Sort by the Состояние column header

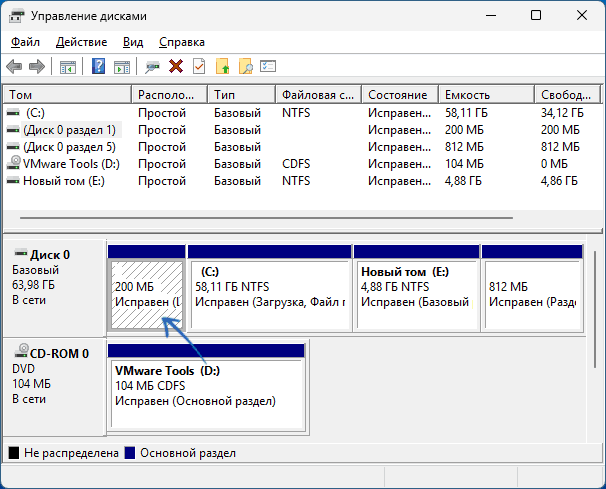click(400, 95)
